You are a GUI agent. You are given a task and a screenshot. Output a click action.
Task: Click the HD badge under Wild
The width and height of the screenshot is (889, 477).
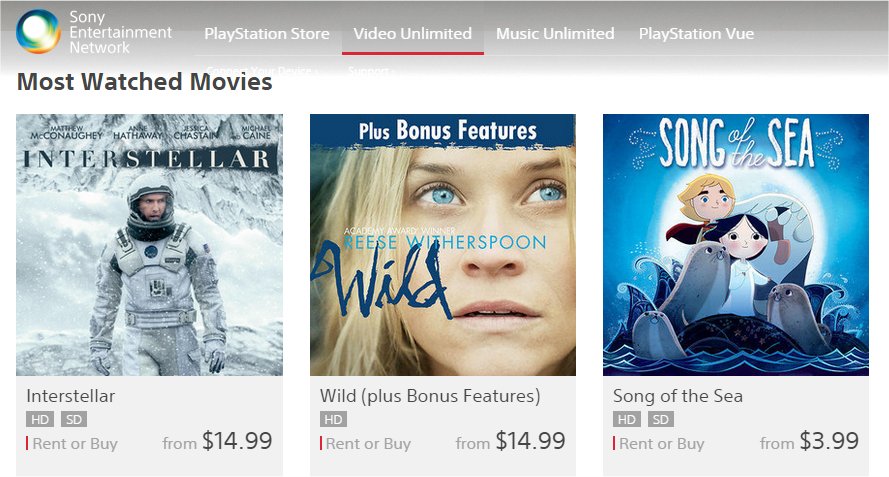coord(333,420)
